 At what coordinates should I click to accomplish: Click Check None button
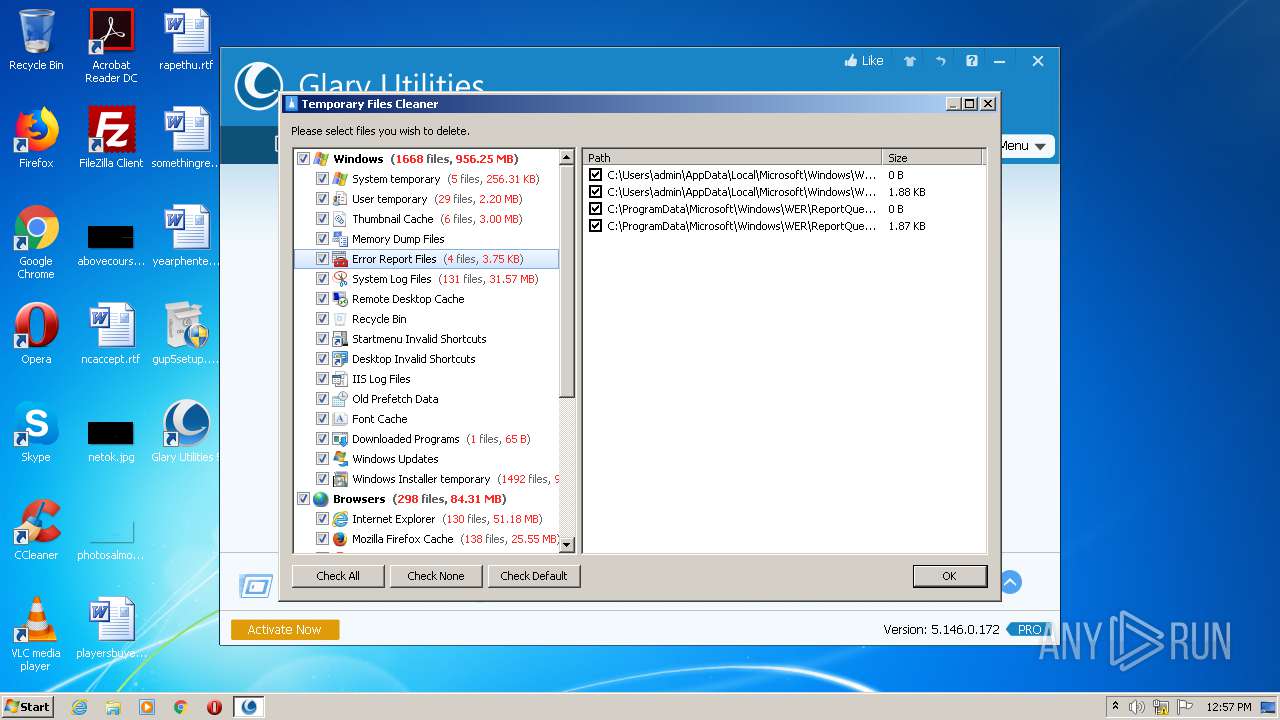pyautogui.click(x=436, y=576)
